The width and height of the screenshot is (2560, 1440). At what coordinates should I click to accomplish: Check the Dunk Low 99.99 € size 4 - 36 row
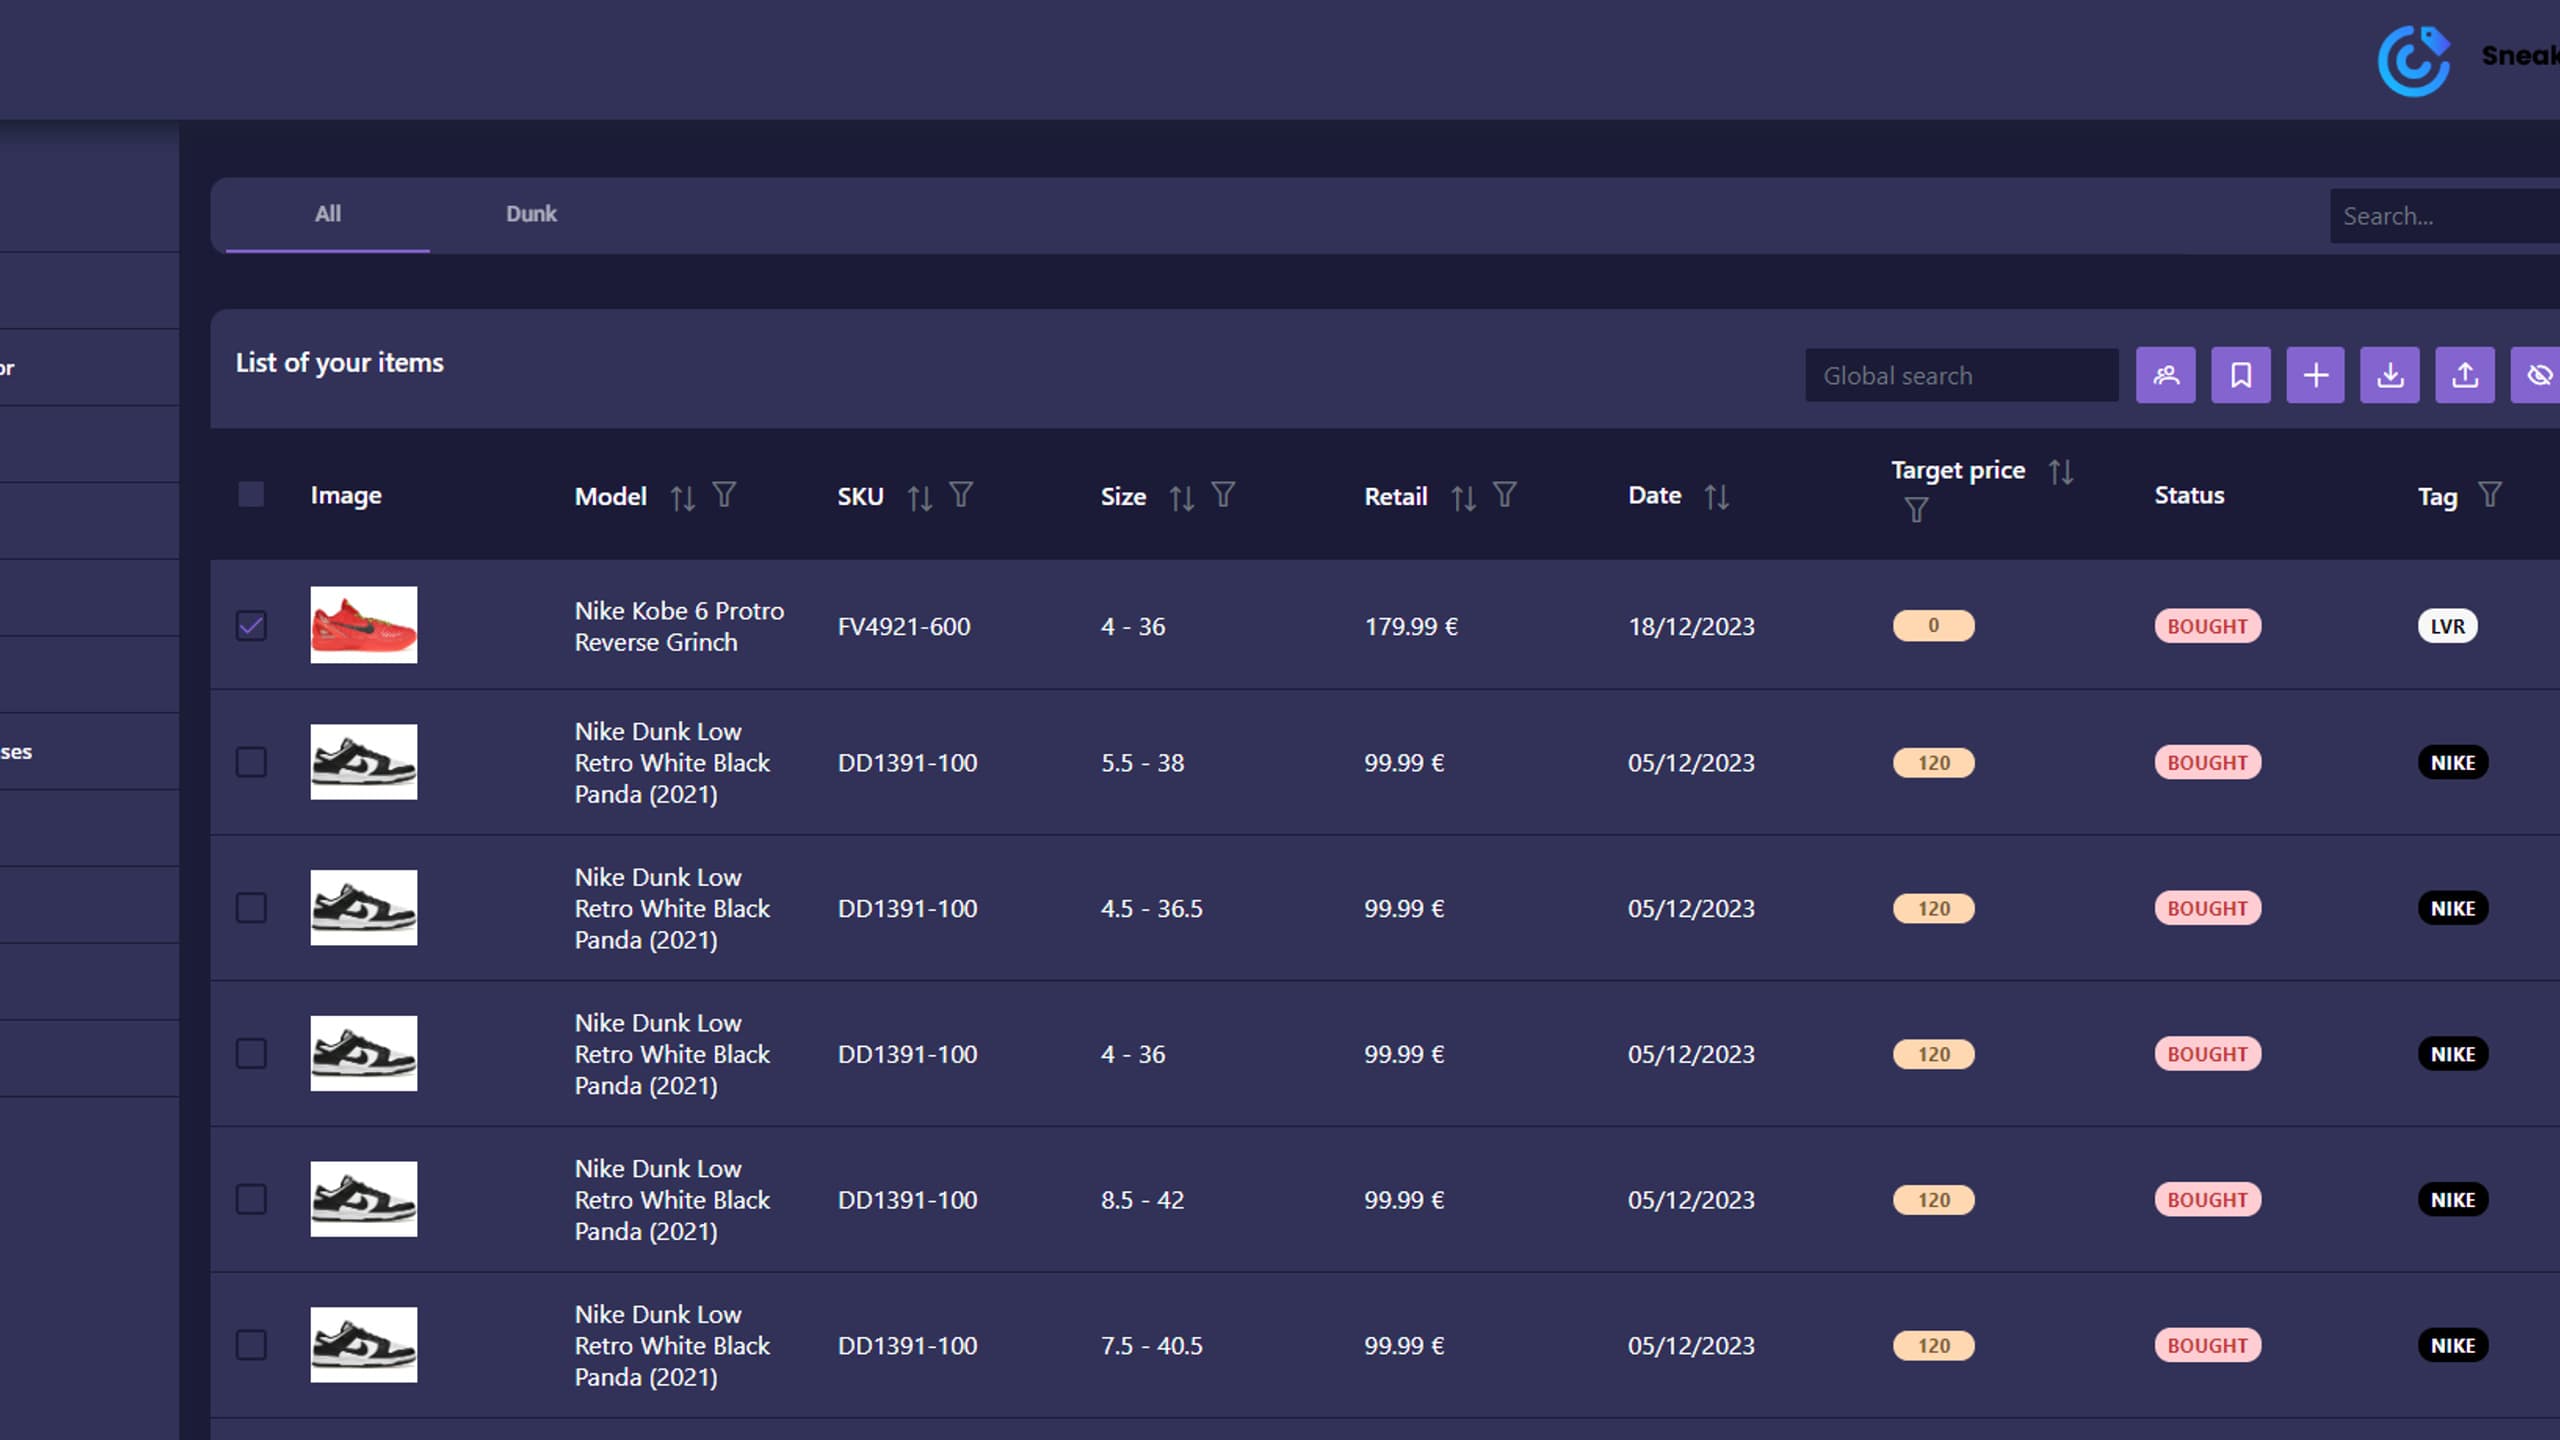[x=251, y=1054]
